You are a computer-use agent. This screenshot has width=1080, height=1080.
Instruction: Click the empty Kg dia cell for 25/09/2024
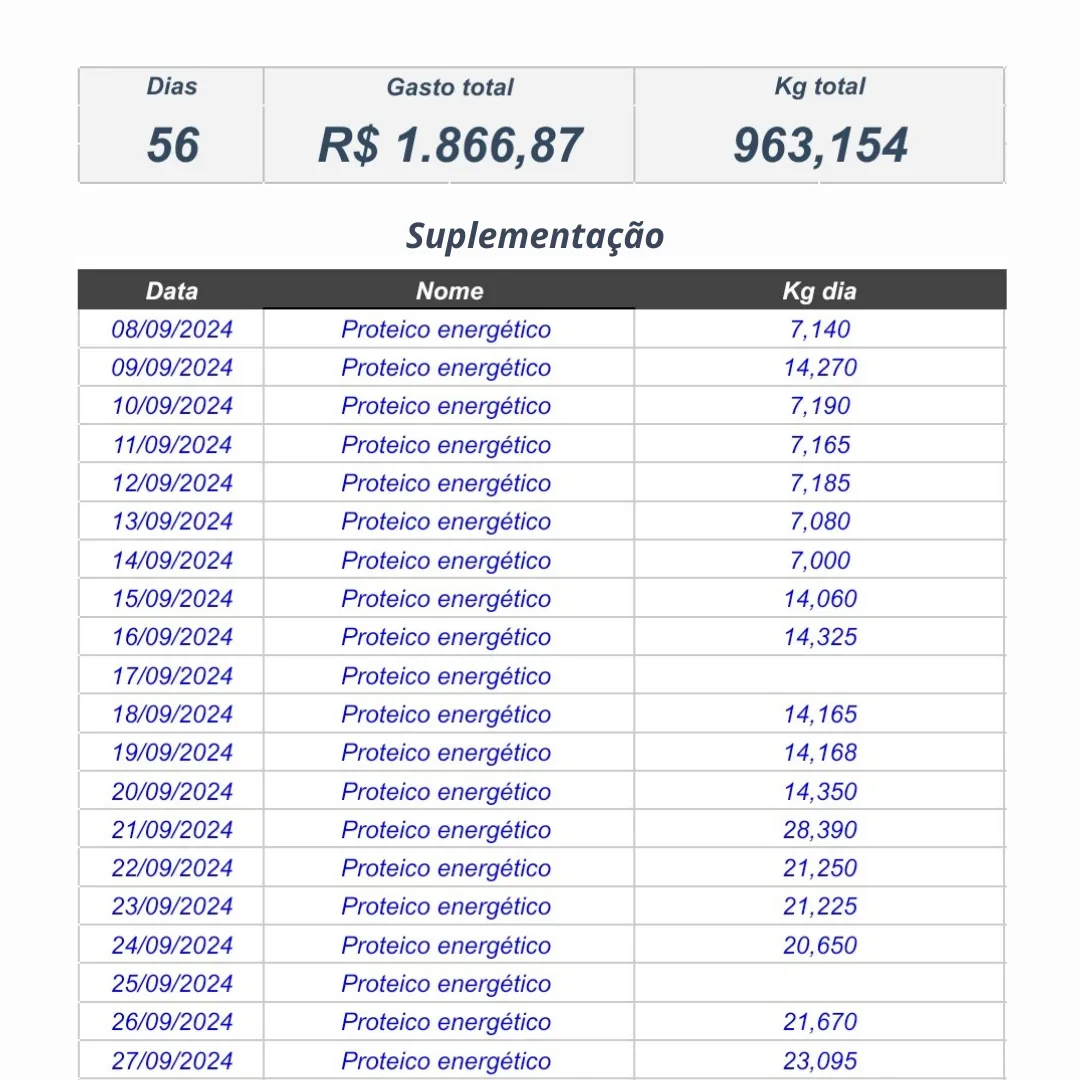click(820, 984)
